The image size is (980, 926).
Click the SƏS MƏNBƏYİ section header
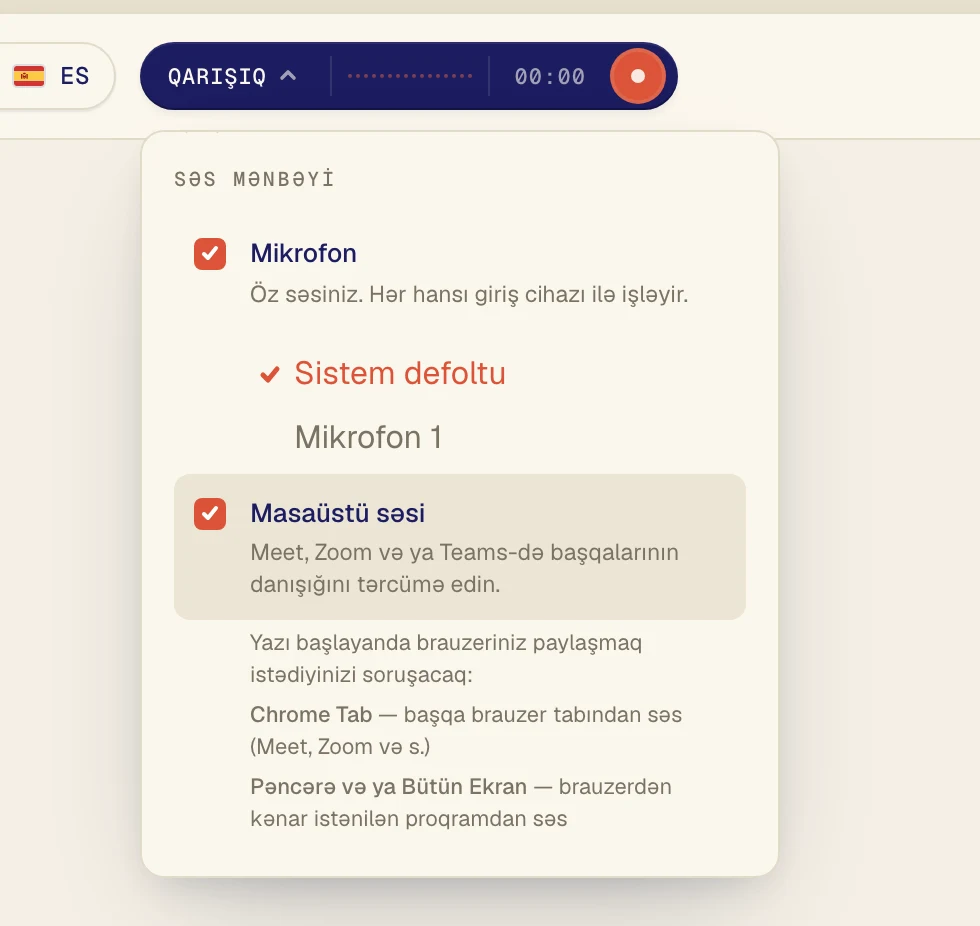click(x=254, y=179)
